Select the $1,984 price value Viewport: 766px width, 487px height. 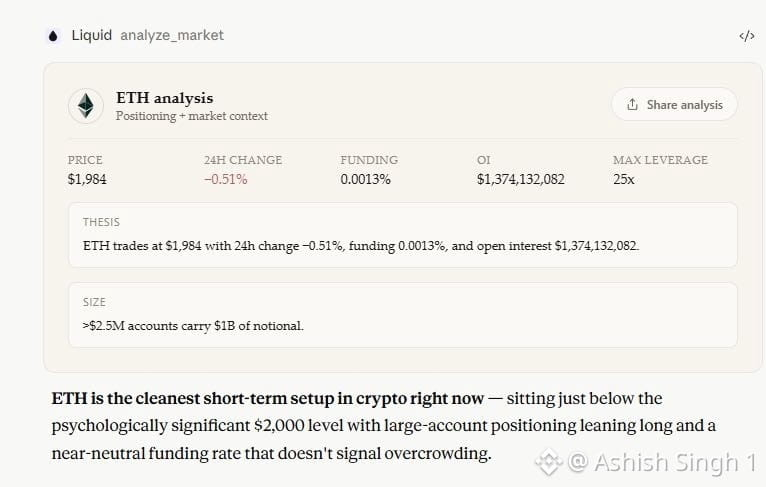pyautogui.click(x=87, y=179)
